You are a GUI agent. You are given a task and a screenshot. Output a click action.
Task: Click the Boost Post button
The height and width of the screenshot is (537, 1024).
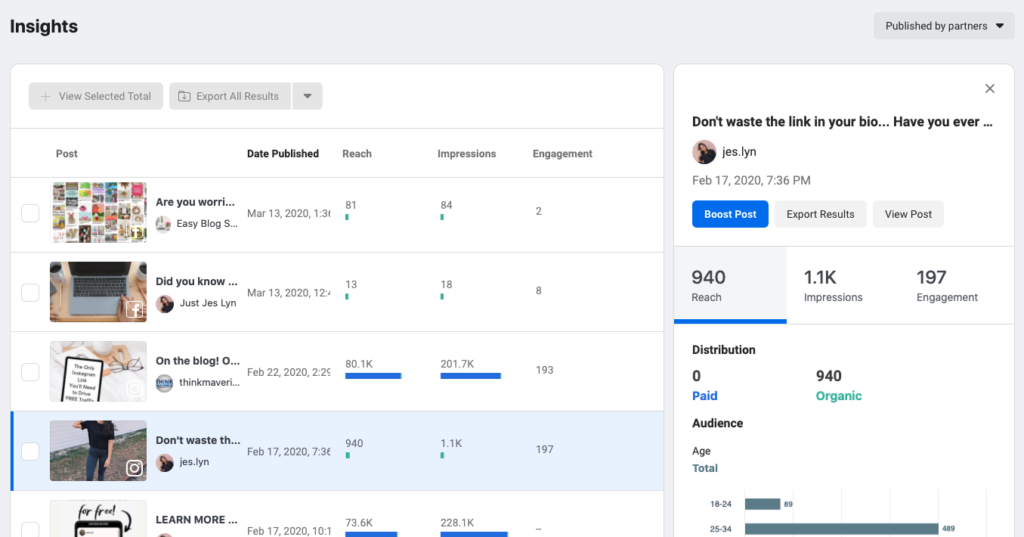tap(729, 214)
